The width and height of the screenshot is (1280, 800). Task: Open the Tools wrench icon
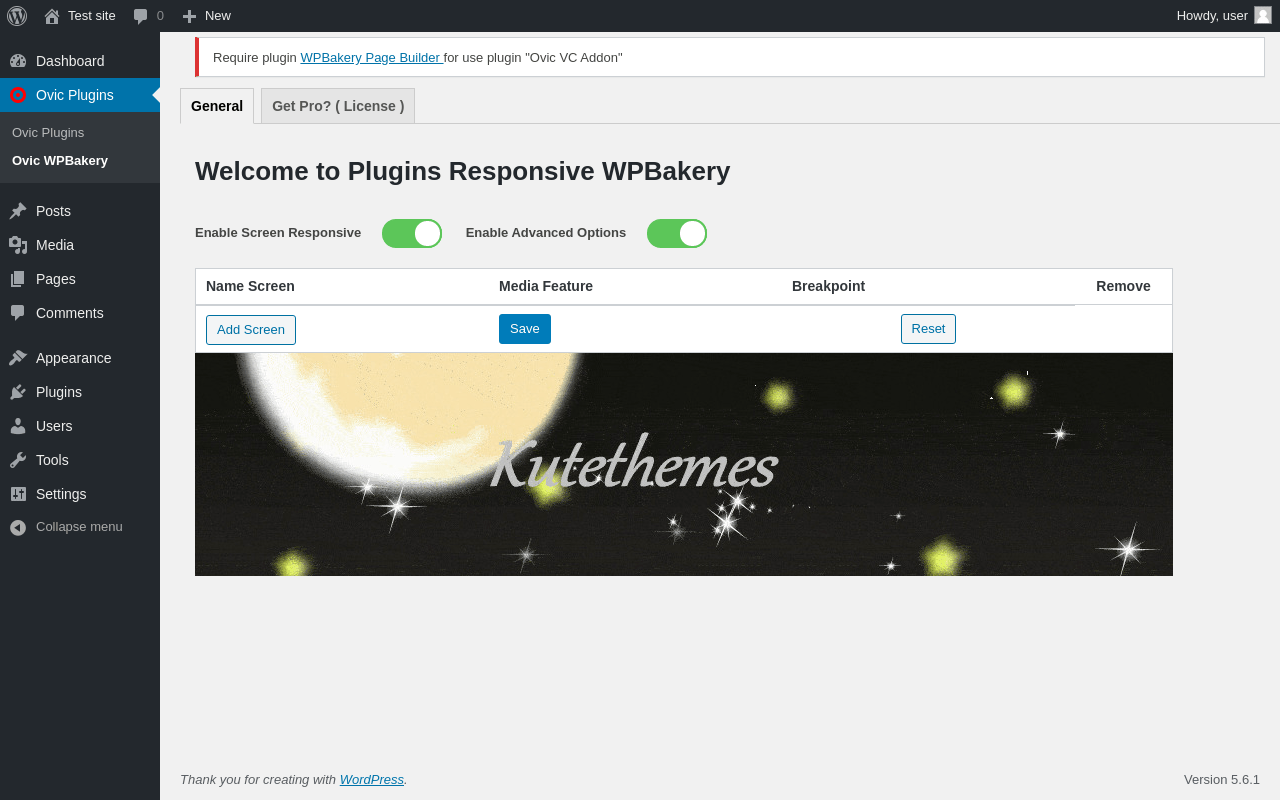(x=18, y=460)
